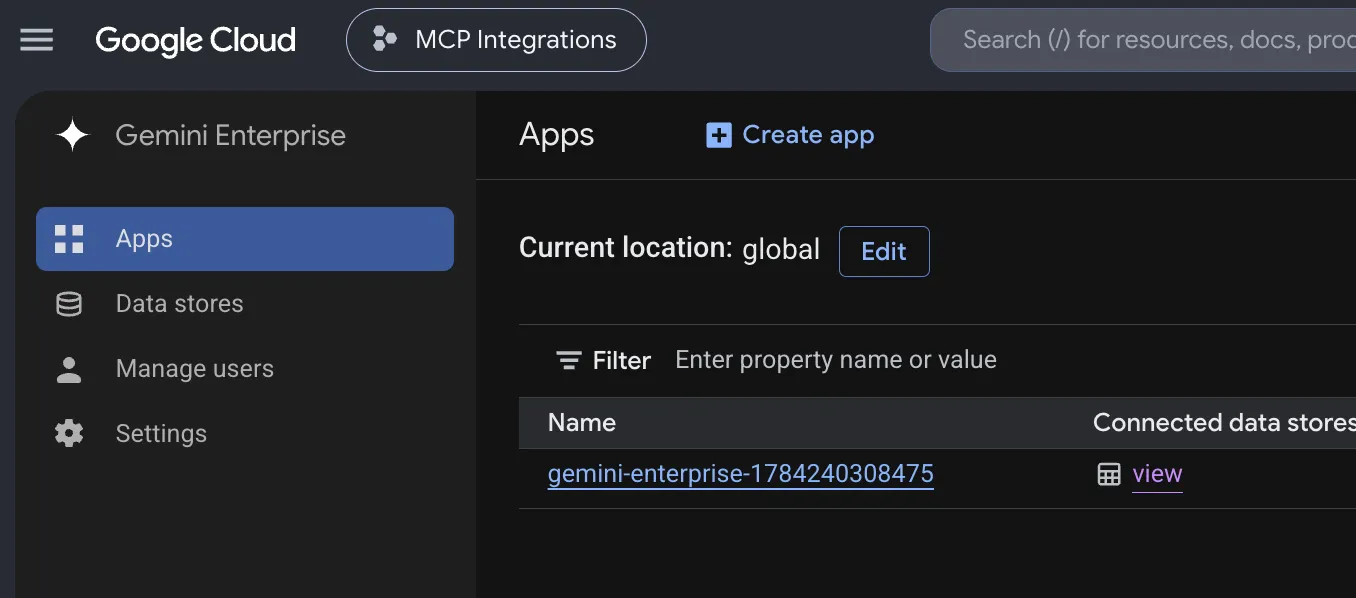Image resolution: width=1356 pixels, height=598 pixels.
Task: Focus the resources search box
Action: pos(1143,40)
